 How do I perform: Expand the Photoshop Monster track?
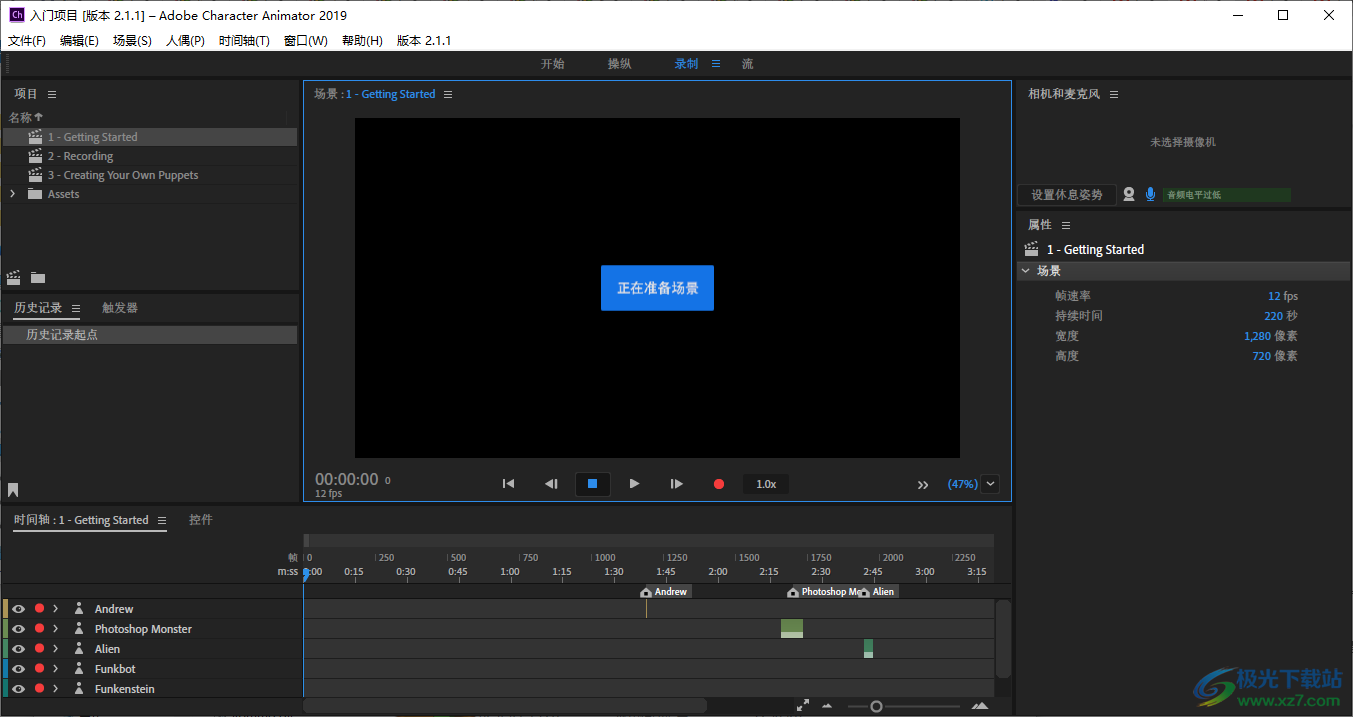point(56,629)
